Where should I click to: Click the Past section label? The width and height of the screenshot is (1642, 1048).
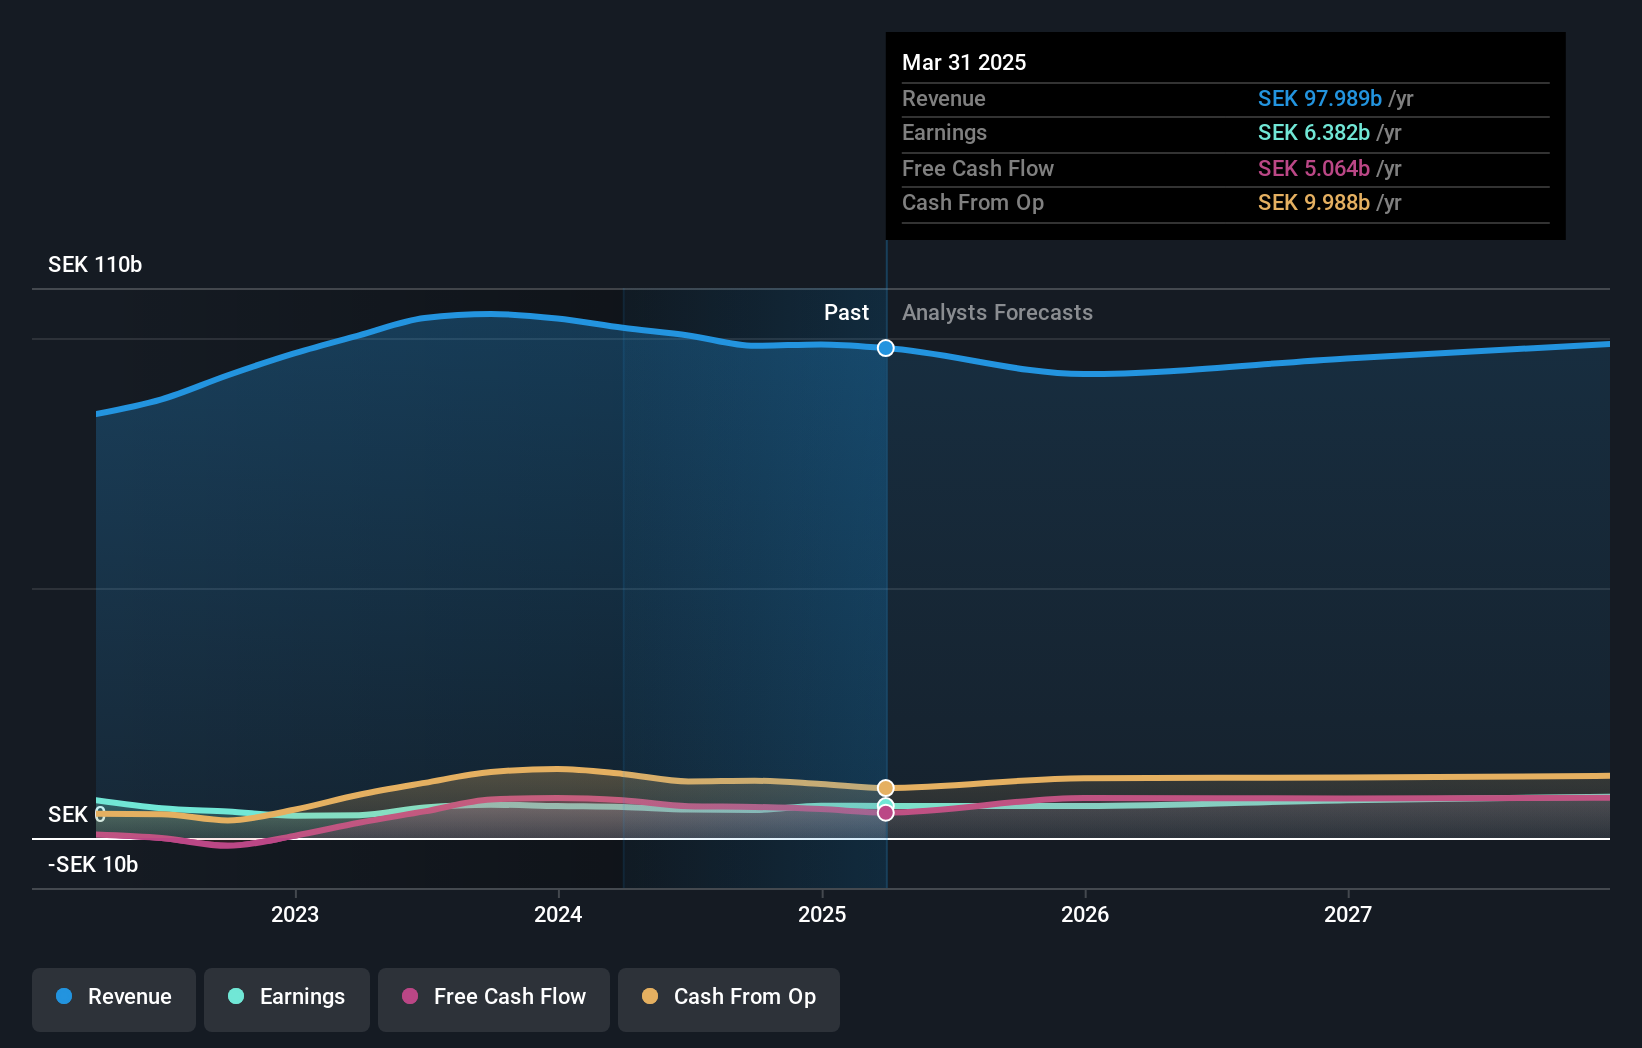[846, 312]
